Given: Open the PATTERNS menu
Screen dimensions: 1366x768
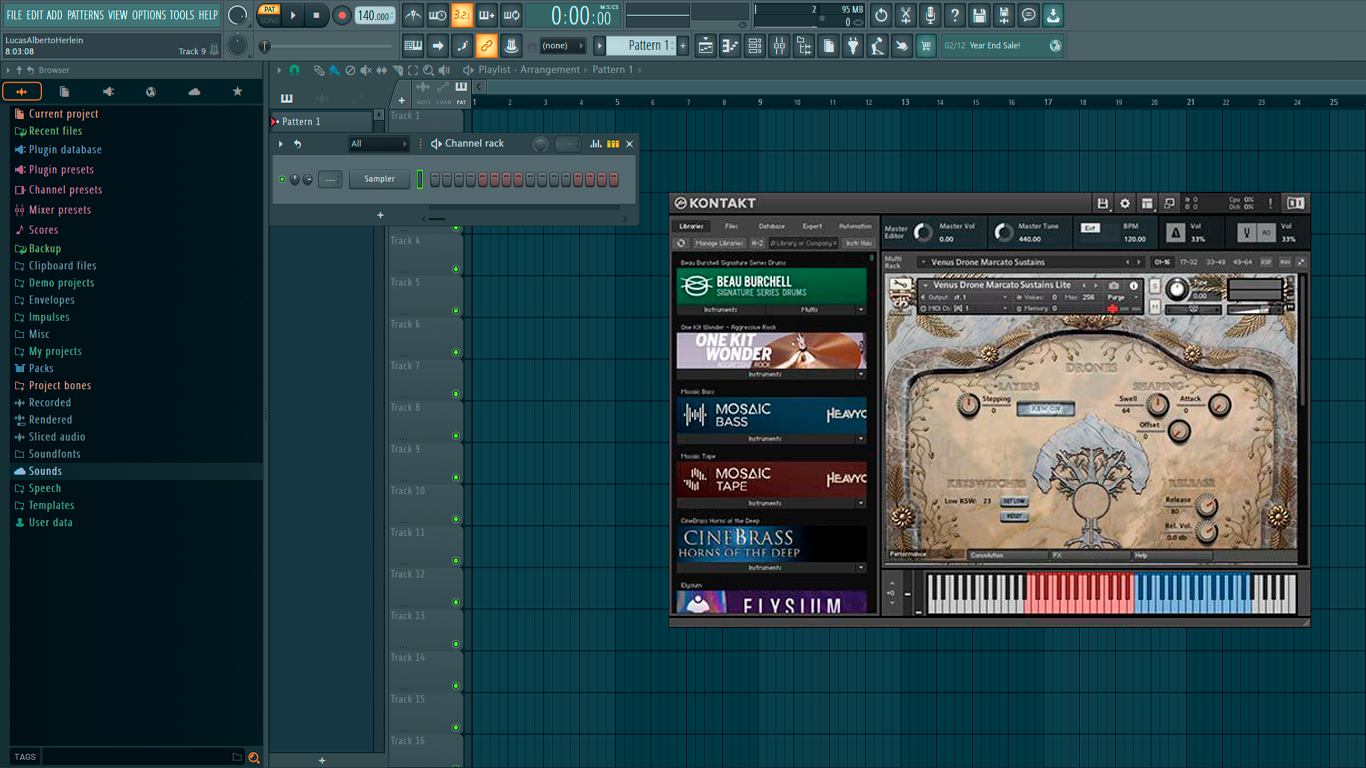Looking at the screenshot, I should 85,15.
